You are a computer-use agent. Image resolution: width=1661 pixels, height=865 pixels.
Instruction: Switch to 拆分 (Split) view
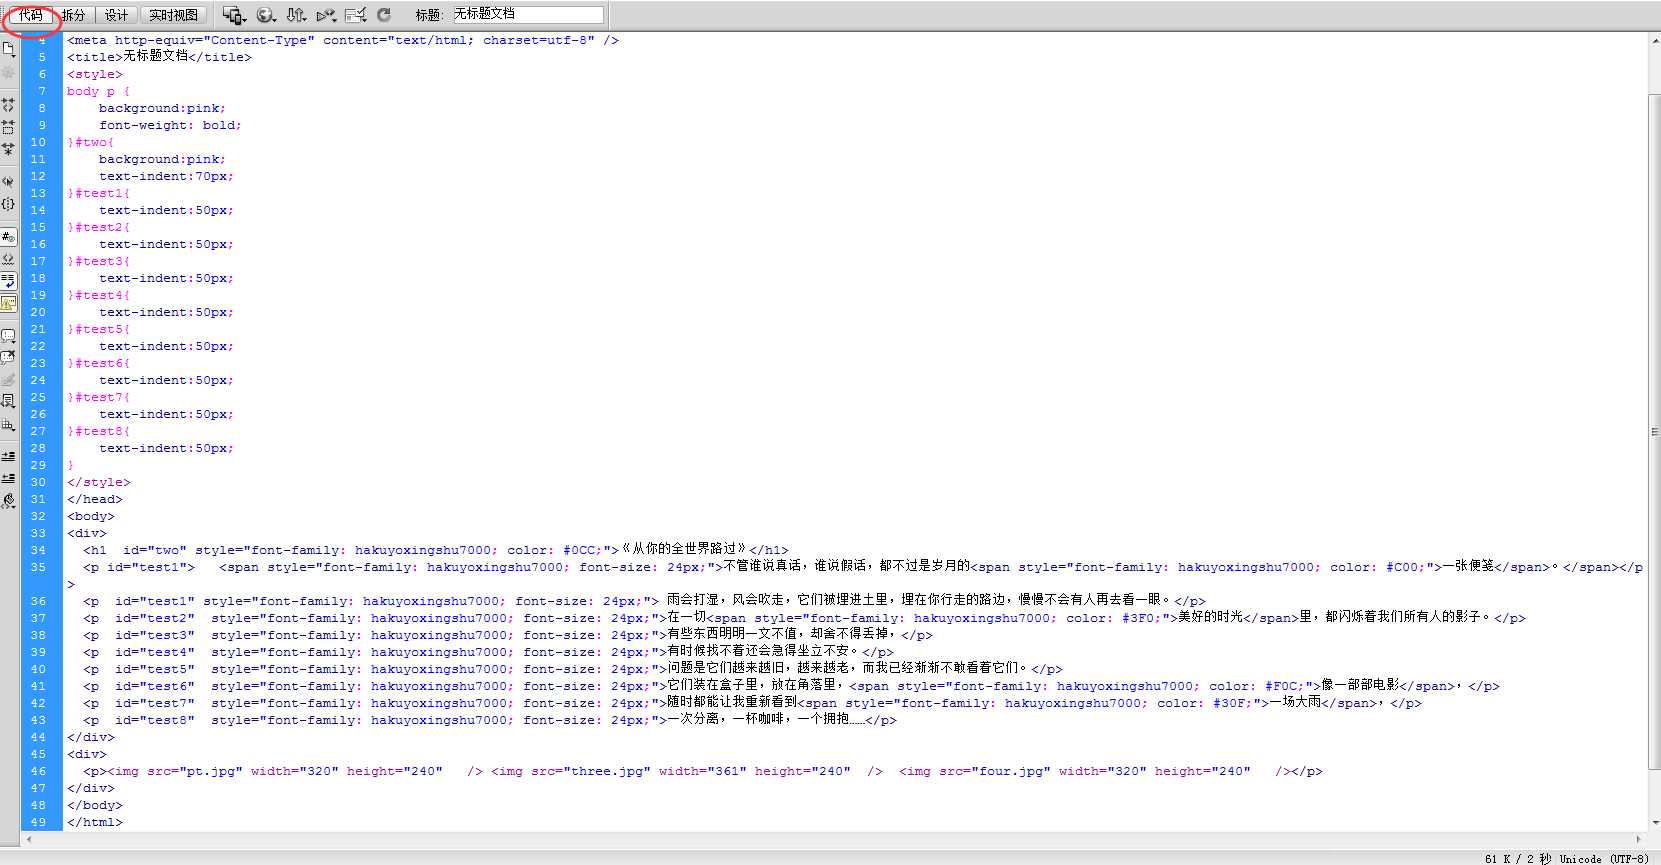point(74,15)
